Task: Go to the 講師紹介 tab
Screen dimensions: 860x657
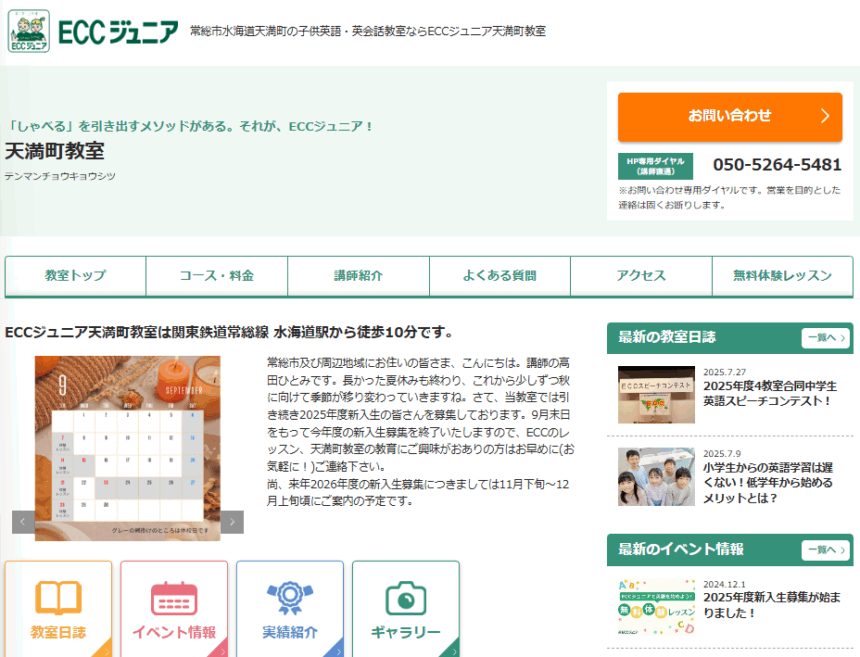Action: (358, 276)
